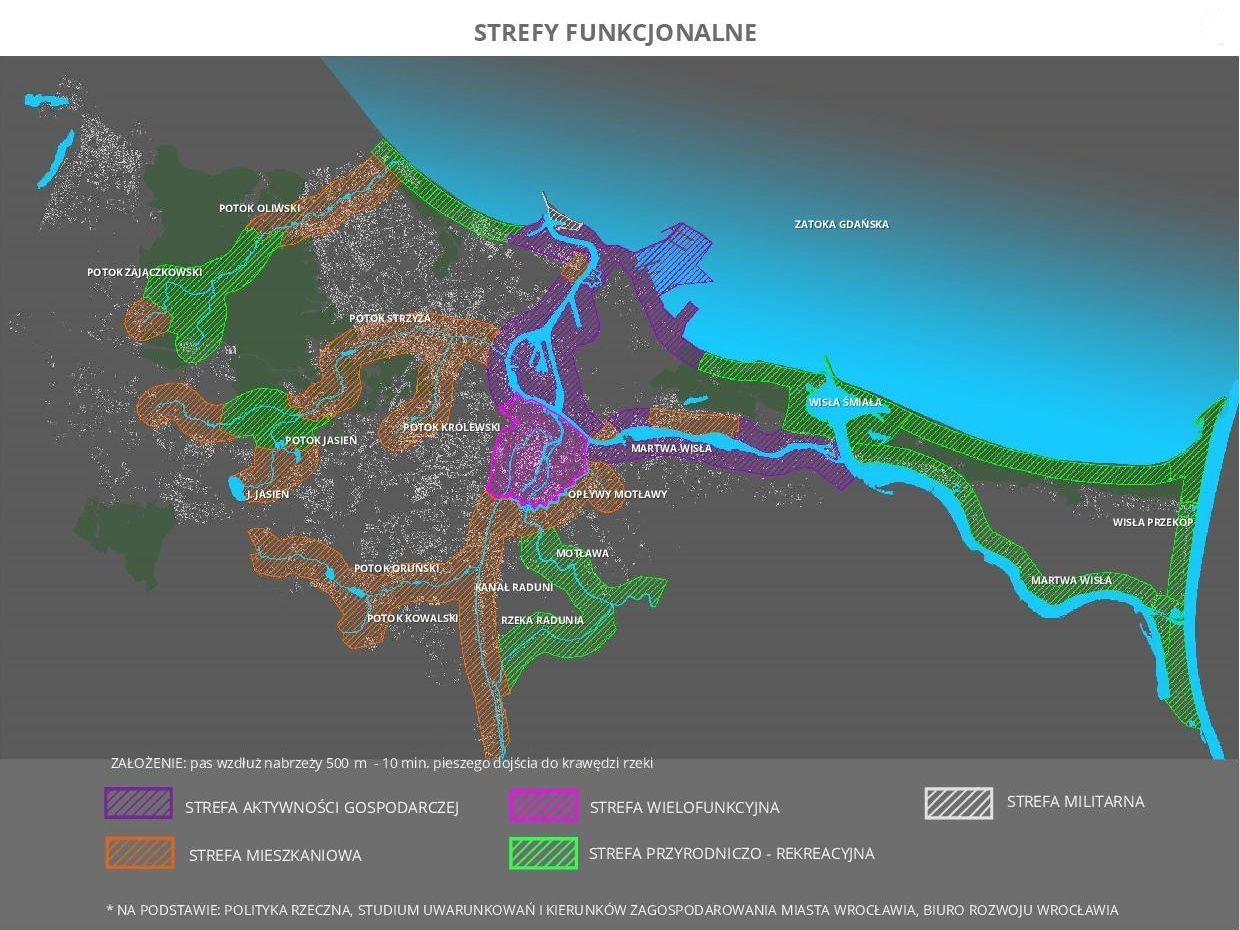The width and height of the screenshot is (1240, 930).
Task: Click the Wisła Przekop label
Action: point(1153,522)
